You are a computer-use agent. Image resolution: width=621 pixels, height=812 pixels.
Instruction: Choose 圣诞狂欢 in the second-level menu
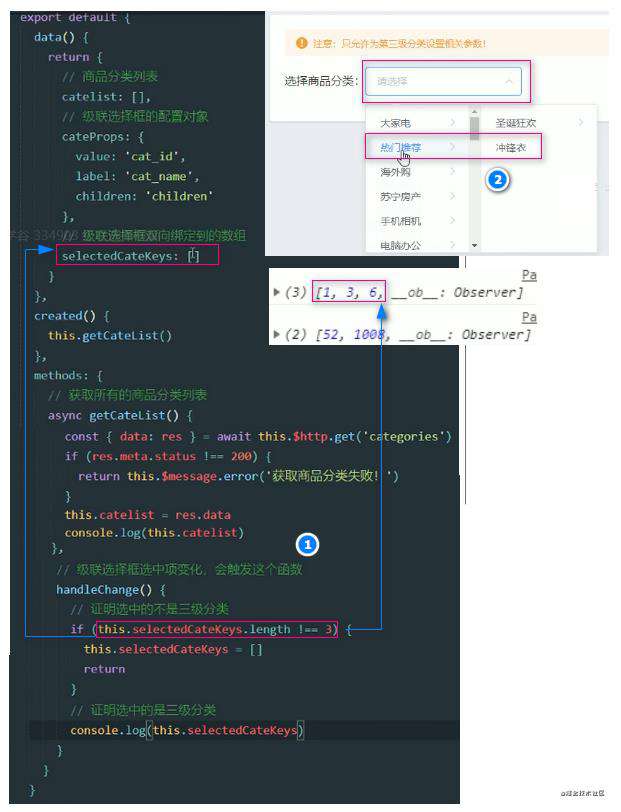pos(515,123)
